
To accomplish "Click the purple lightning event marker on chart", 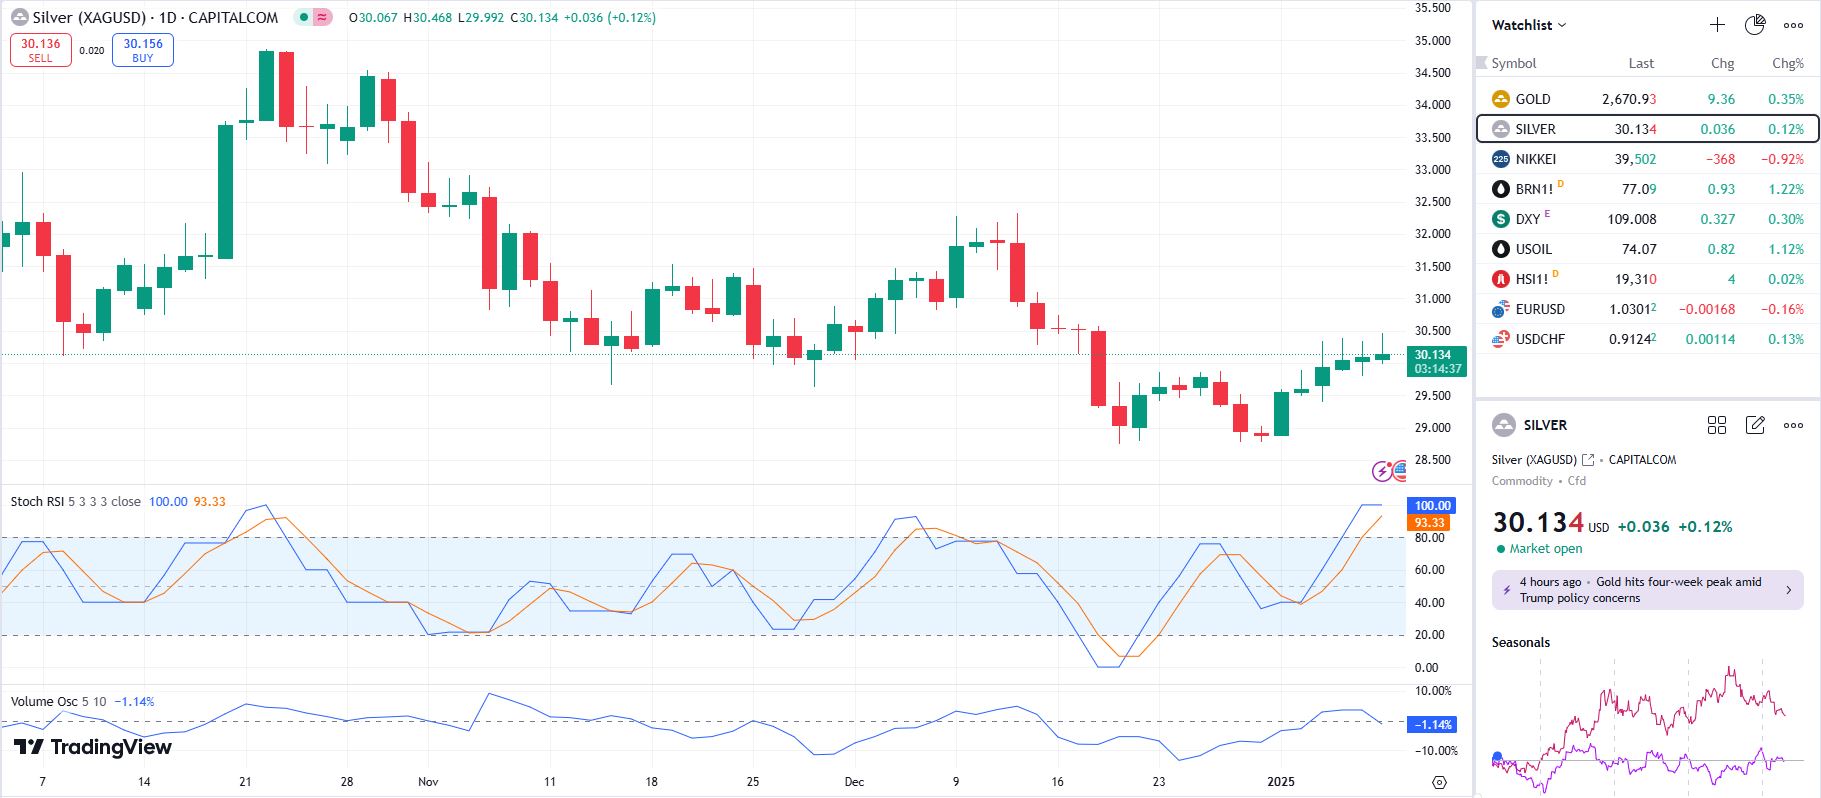I will [x=1382, y=471].
